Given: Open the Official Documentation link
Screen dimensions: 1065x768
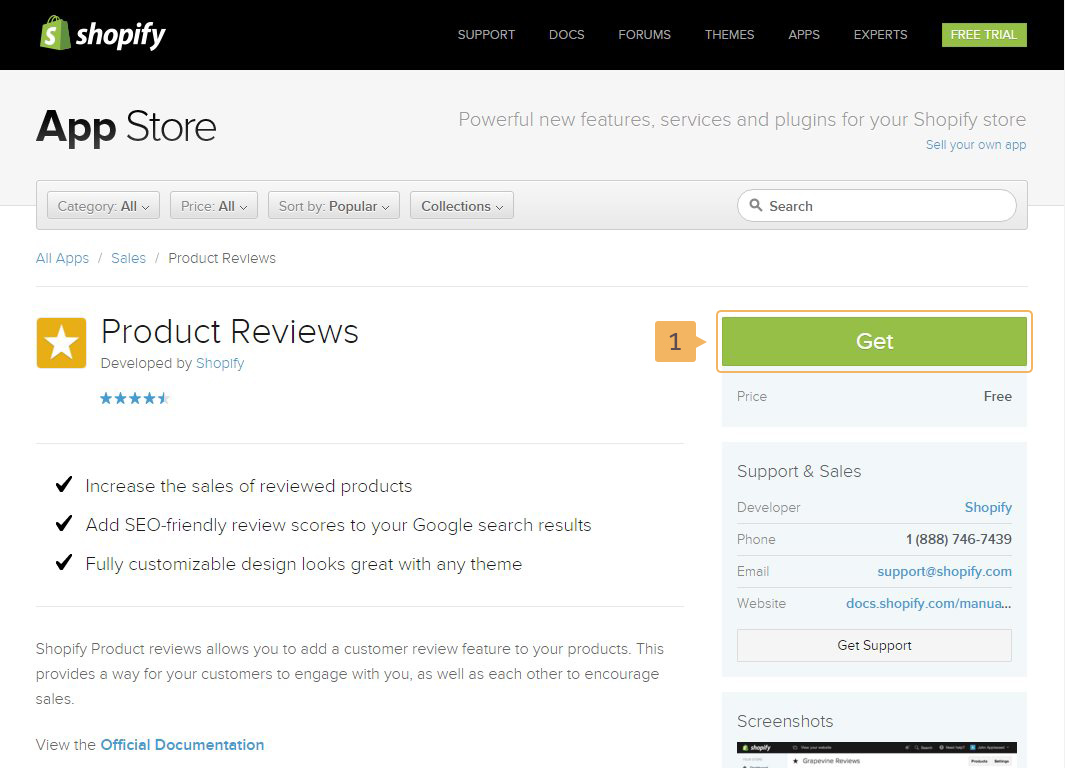Looking at the screenshot, I should point(182,745).
